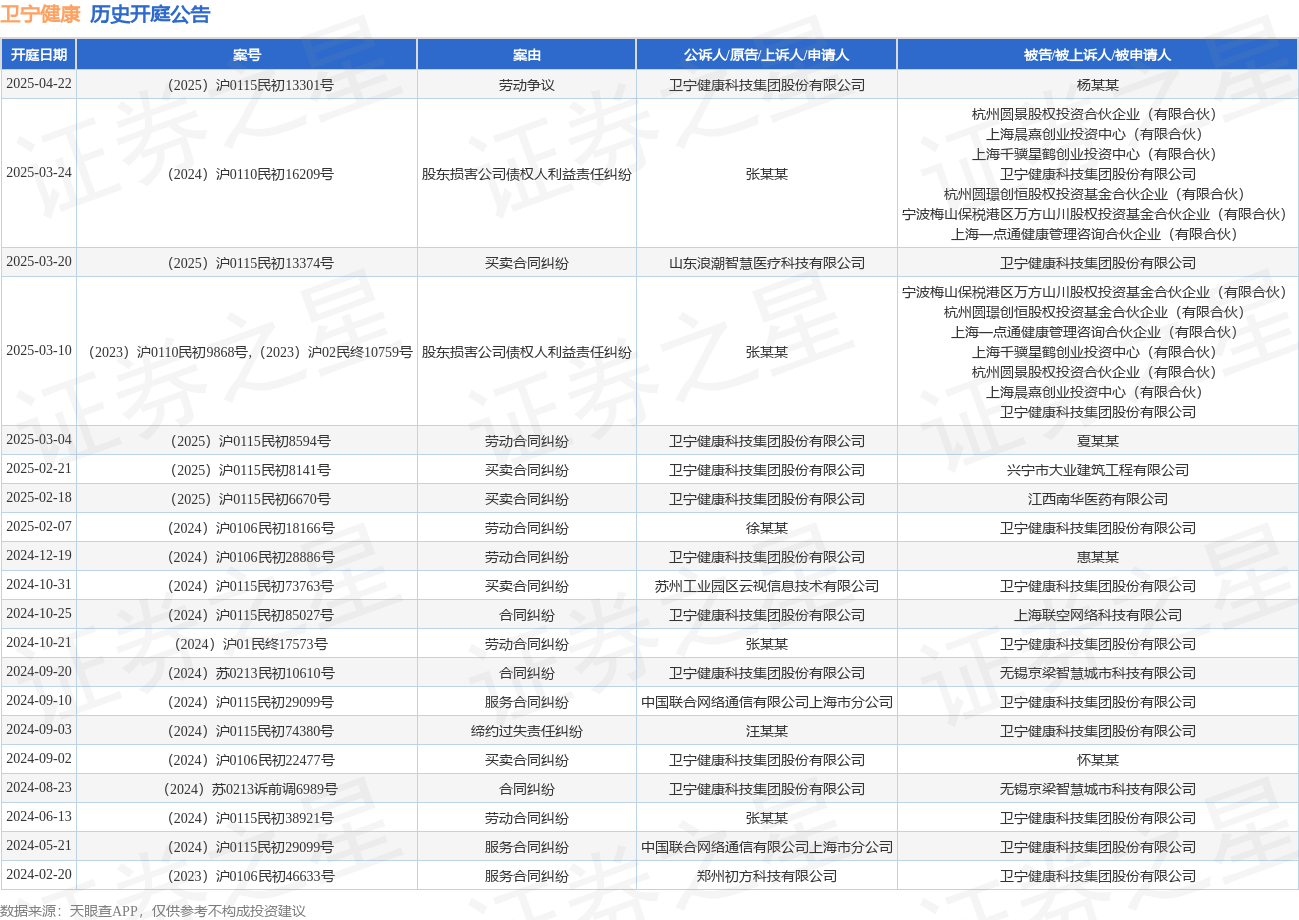Image resolution: width=1299 pixels, height=920 pixels.
Task: Select the 案号 column header
Action: coord(247,54)
